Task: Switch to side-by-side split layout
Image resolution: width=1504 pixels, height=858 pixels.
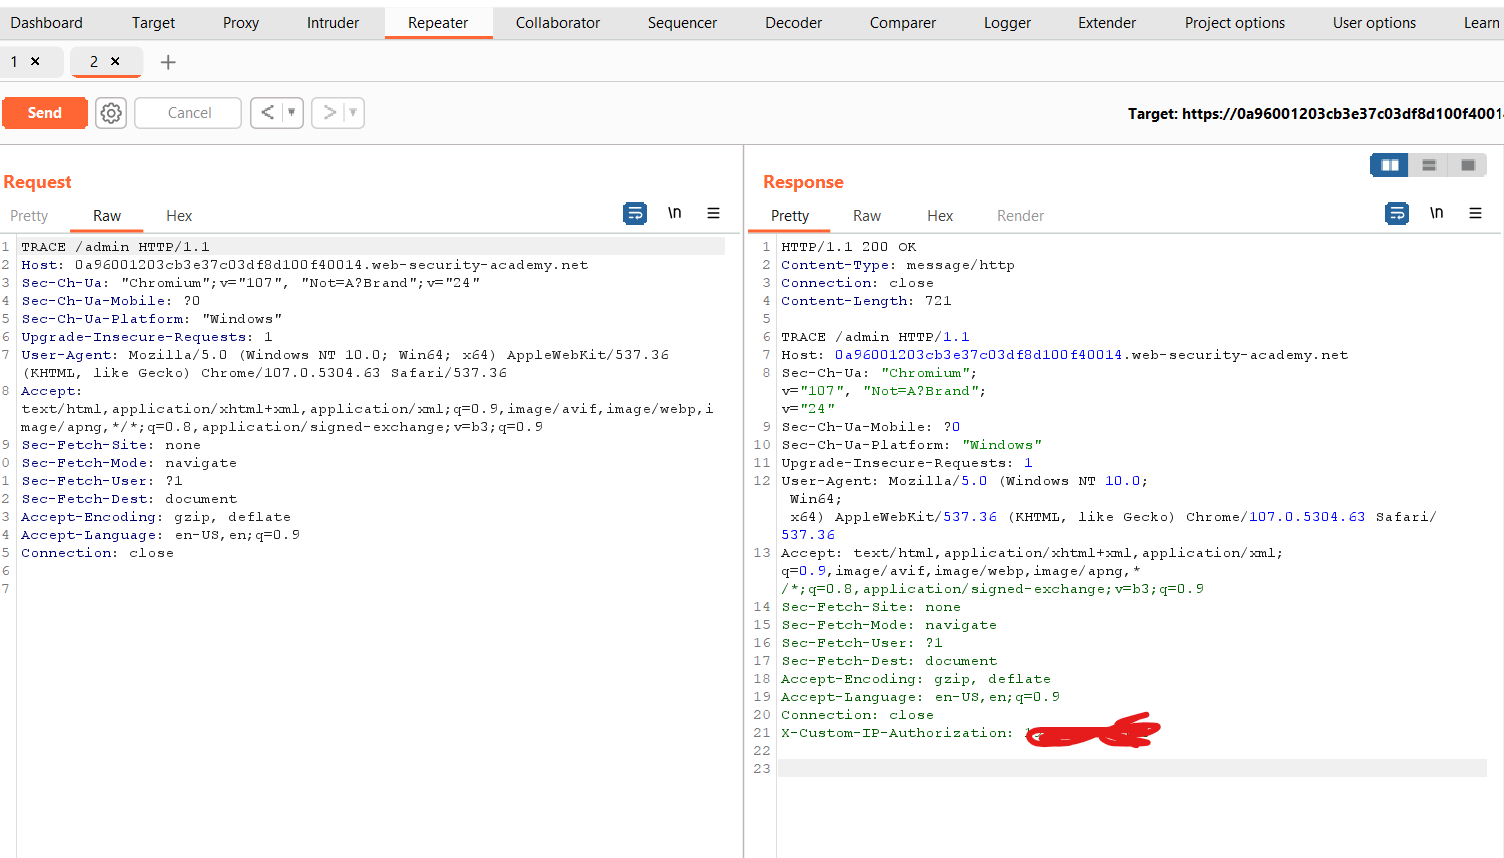Action: pos(1389,165)
